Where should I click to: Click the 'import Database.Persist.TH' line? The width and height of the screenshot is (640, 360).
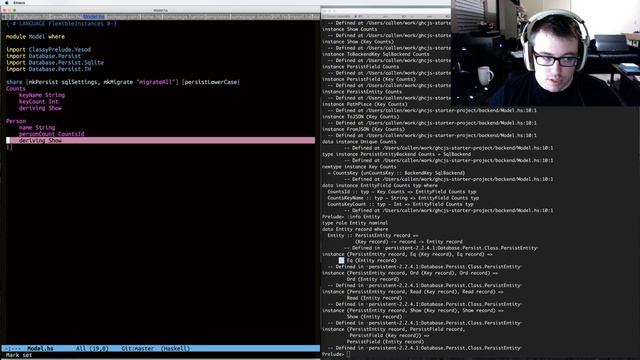pyautogui.click(x=48, y=69)
